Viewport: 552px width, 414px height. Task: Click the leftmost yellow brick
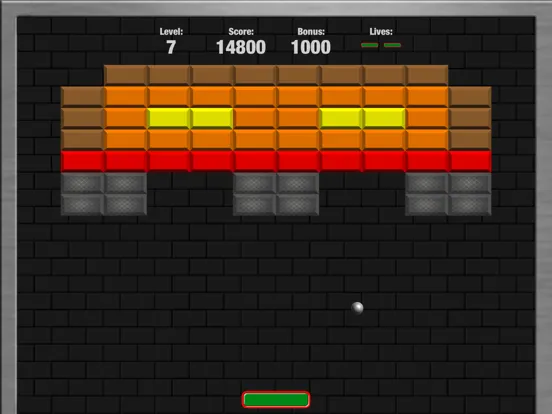[x=169, y=118]
